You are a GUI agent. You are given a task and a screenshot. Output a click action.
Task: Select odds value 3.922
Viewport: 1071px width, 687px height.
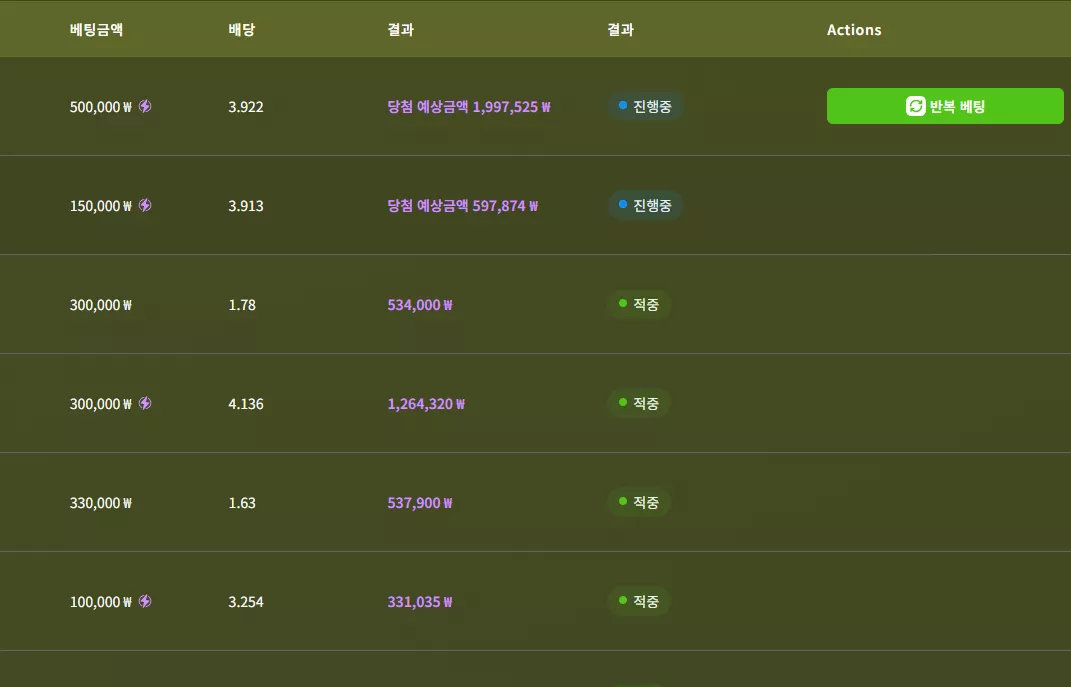(246, 107)
